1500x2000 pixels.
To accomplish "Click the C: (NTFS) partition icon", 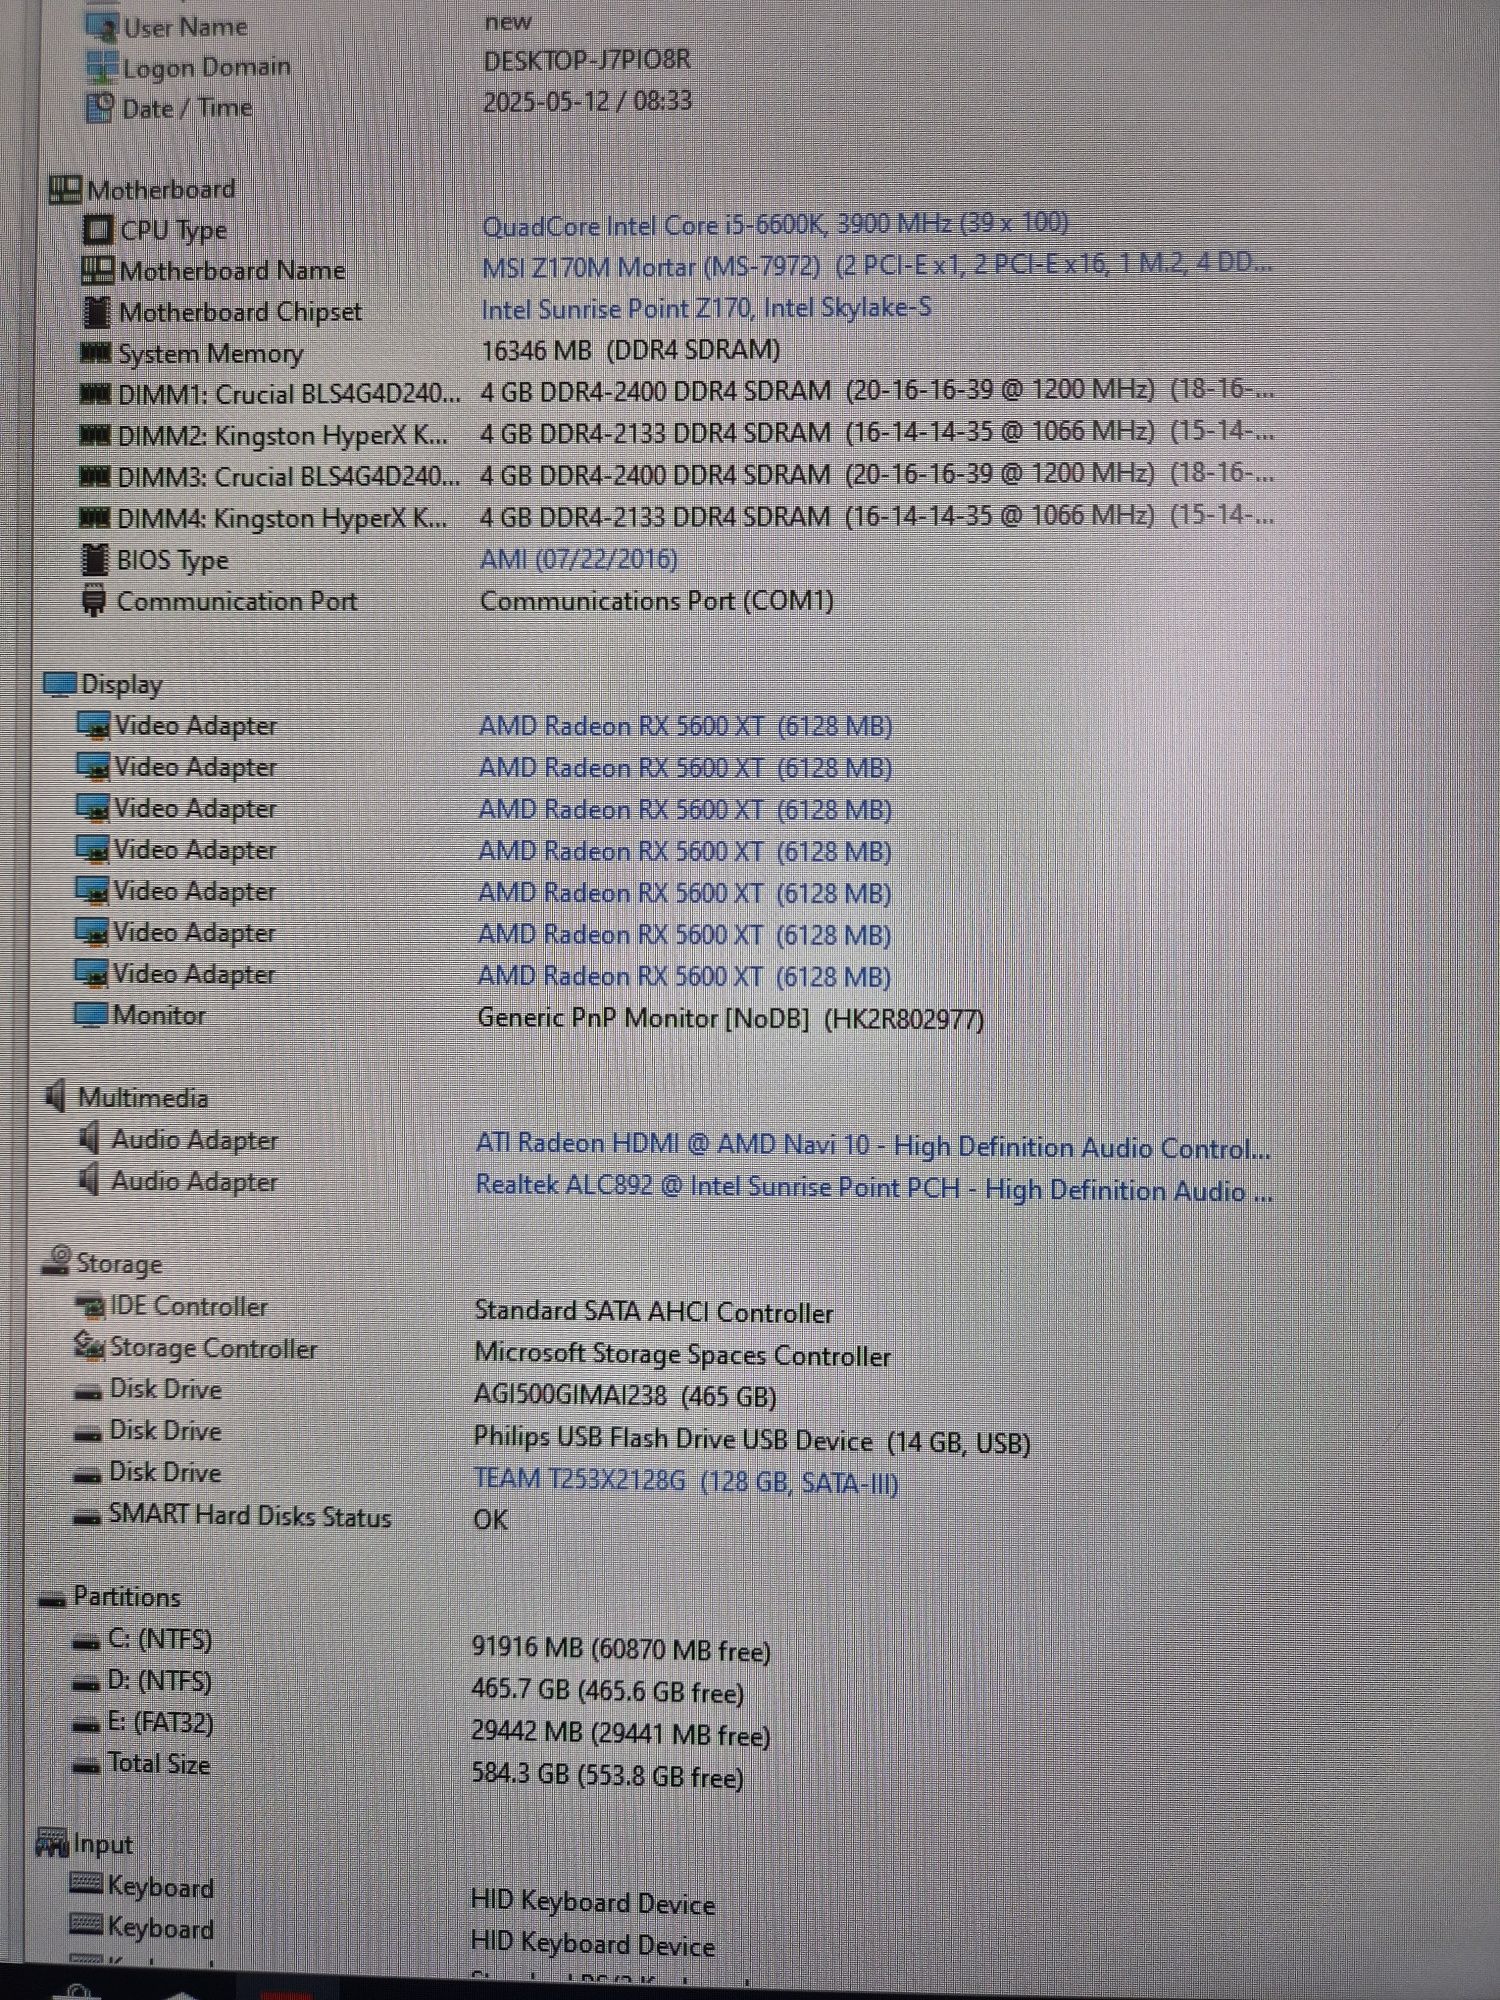I will (86, 1641).
